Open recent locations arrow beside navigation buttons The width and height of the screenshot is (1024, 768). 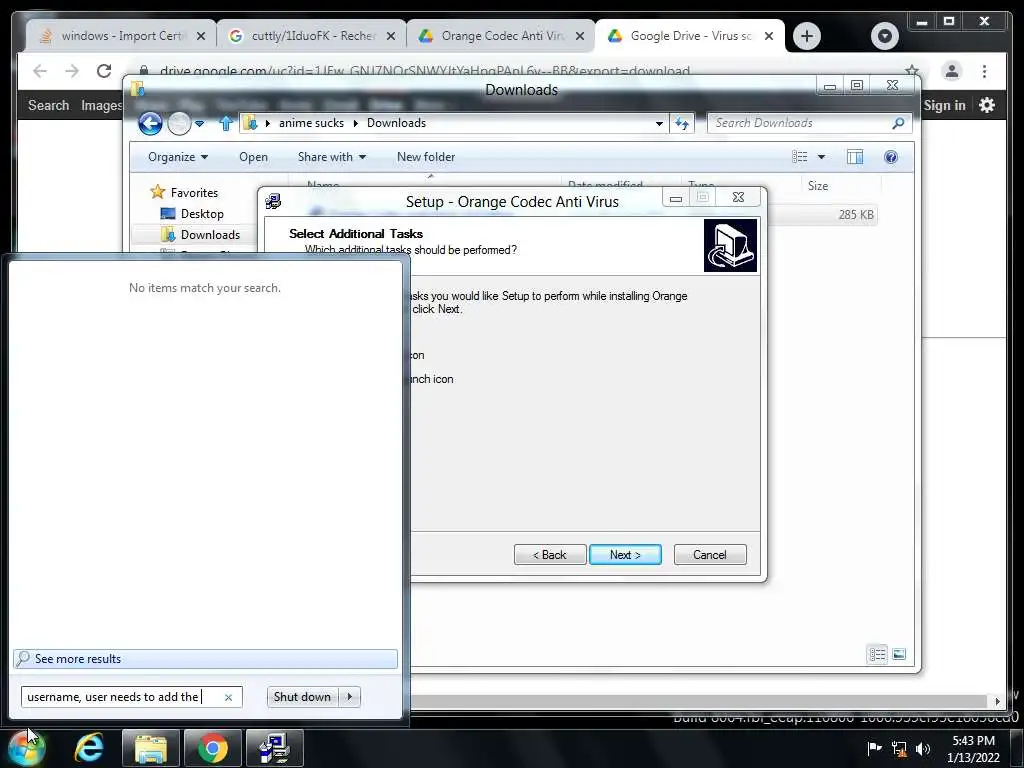(x=199, y=123)
